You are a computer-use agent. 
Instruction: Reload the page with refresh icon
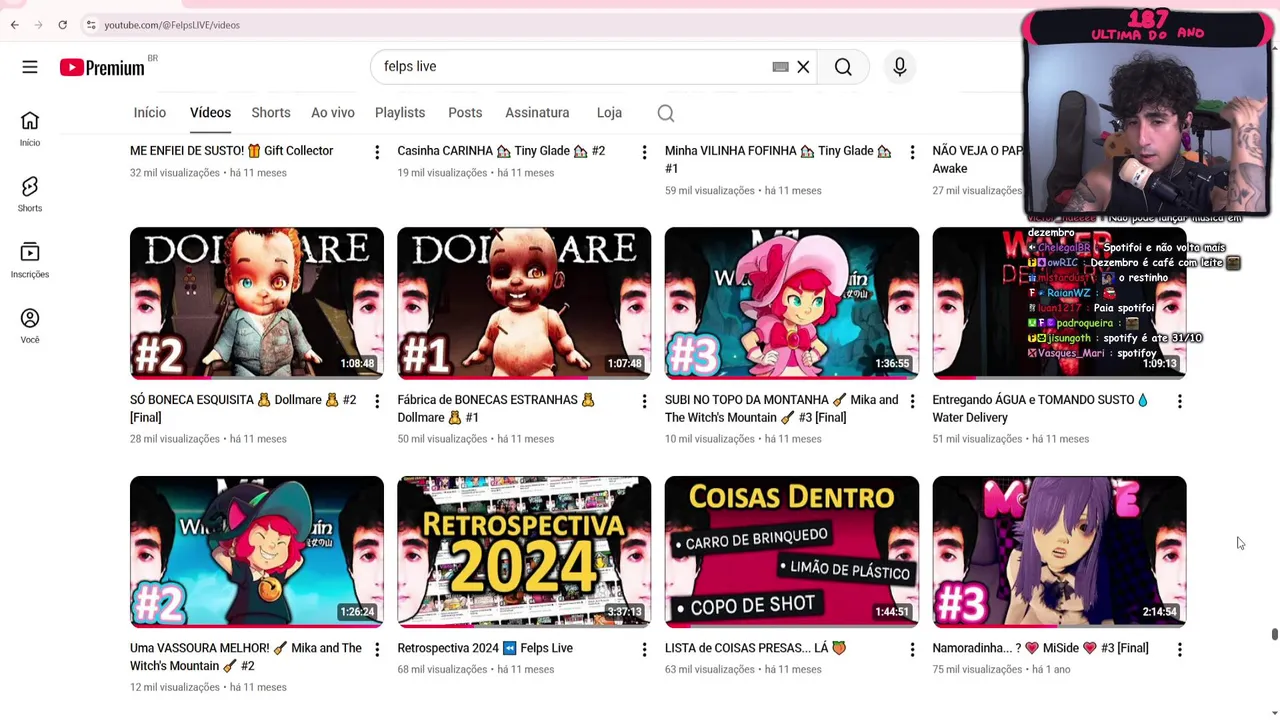(62, 25)
